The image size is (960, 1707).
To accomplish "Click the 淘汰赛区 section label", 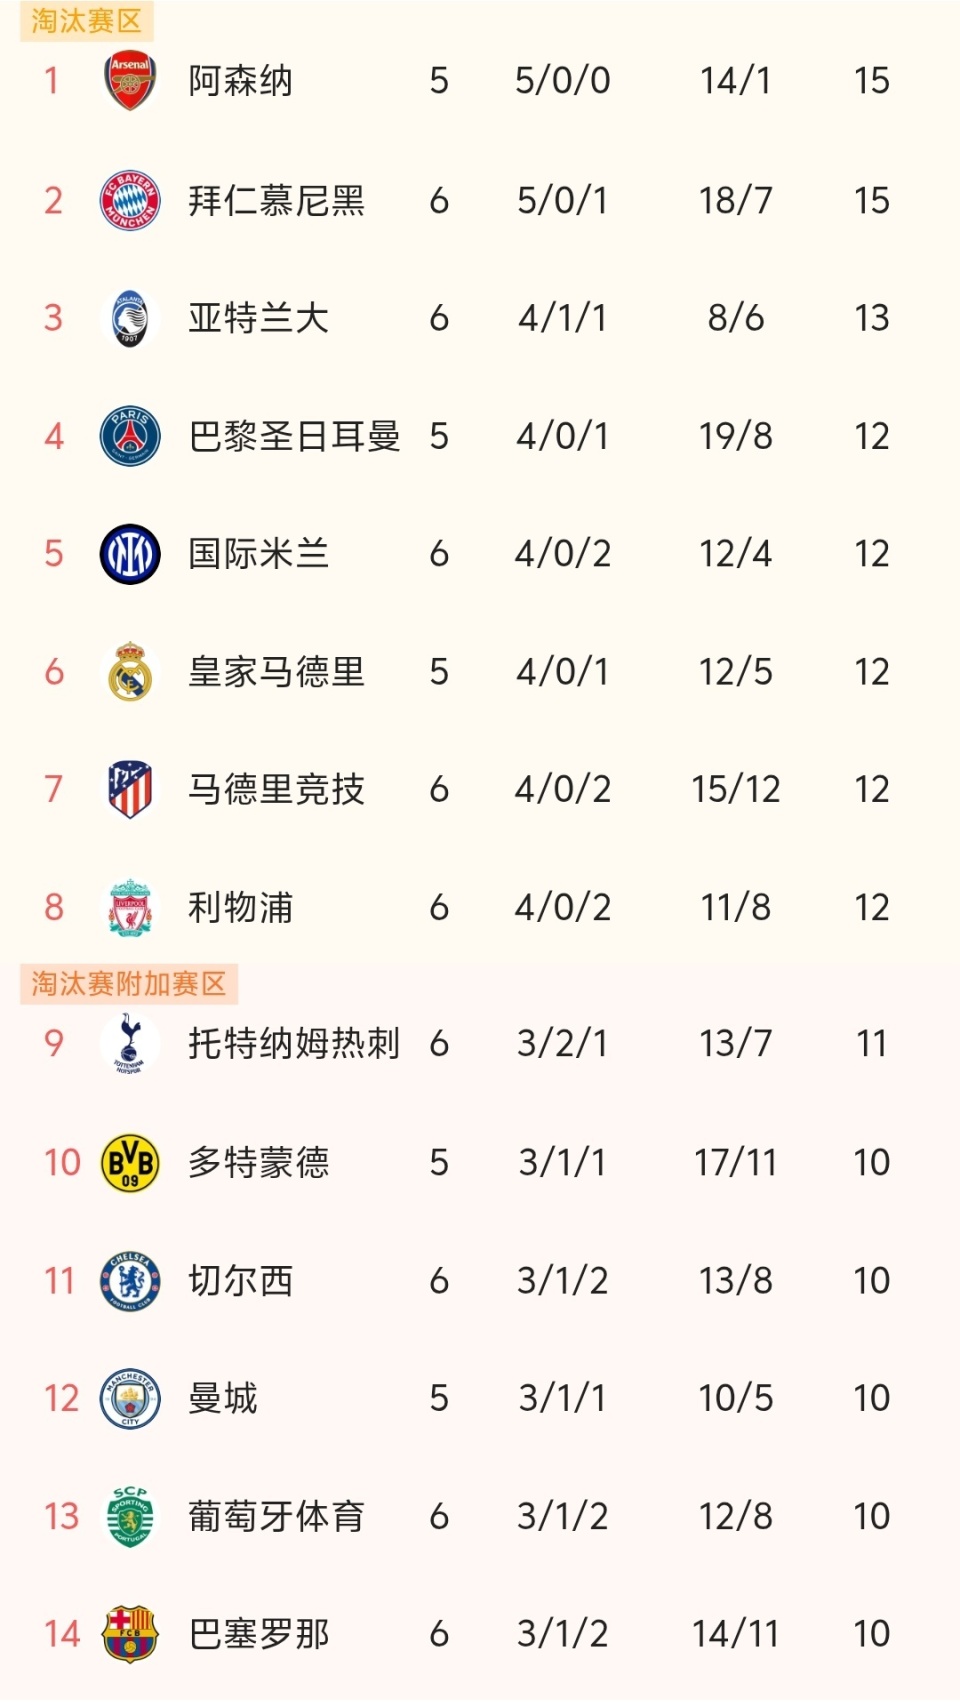I will point(86,21).
